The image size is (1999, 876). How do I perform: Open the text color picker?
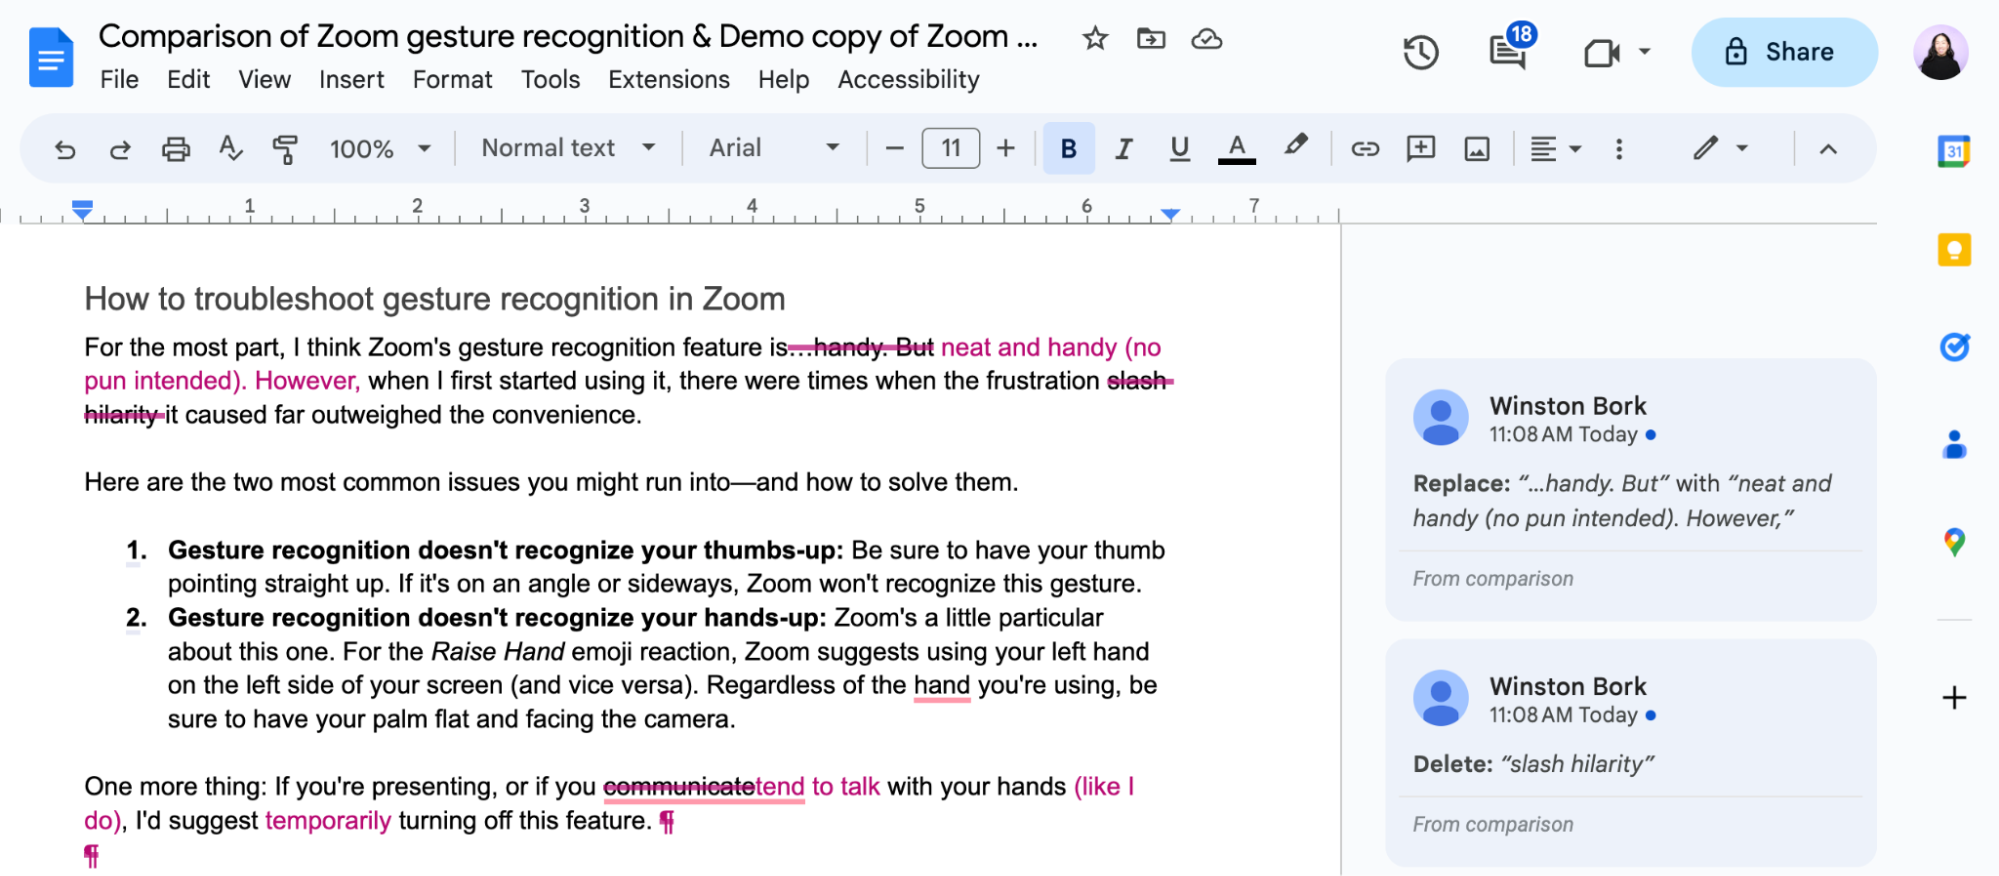(x=1237, y=149)
